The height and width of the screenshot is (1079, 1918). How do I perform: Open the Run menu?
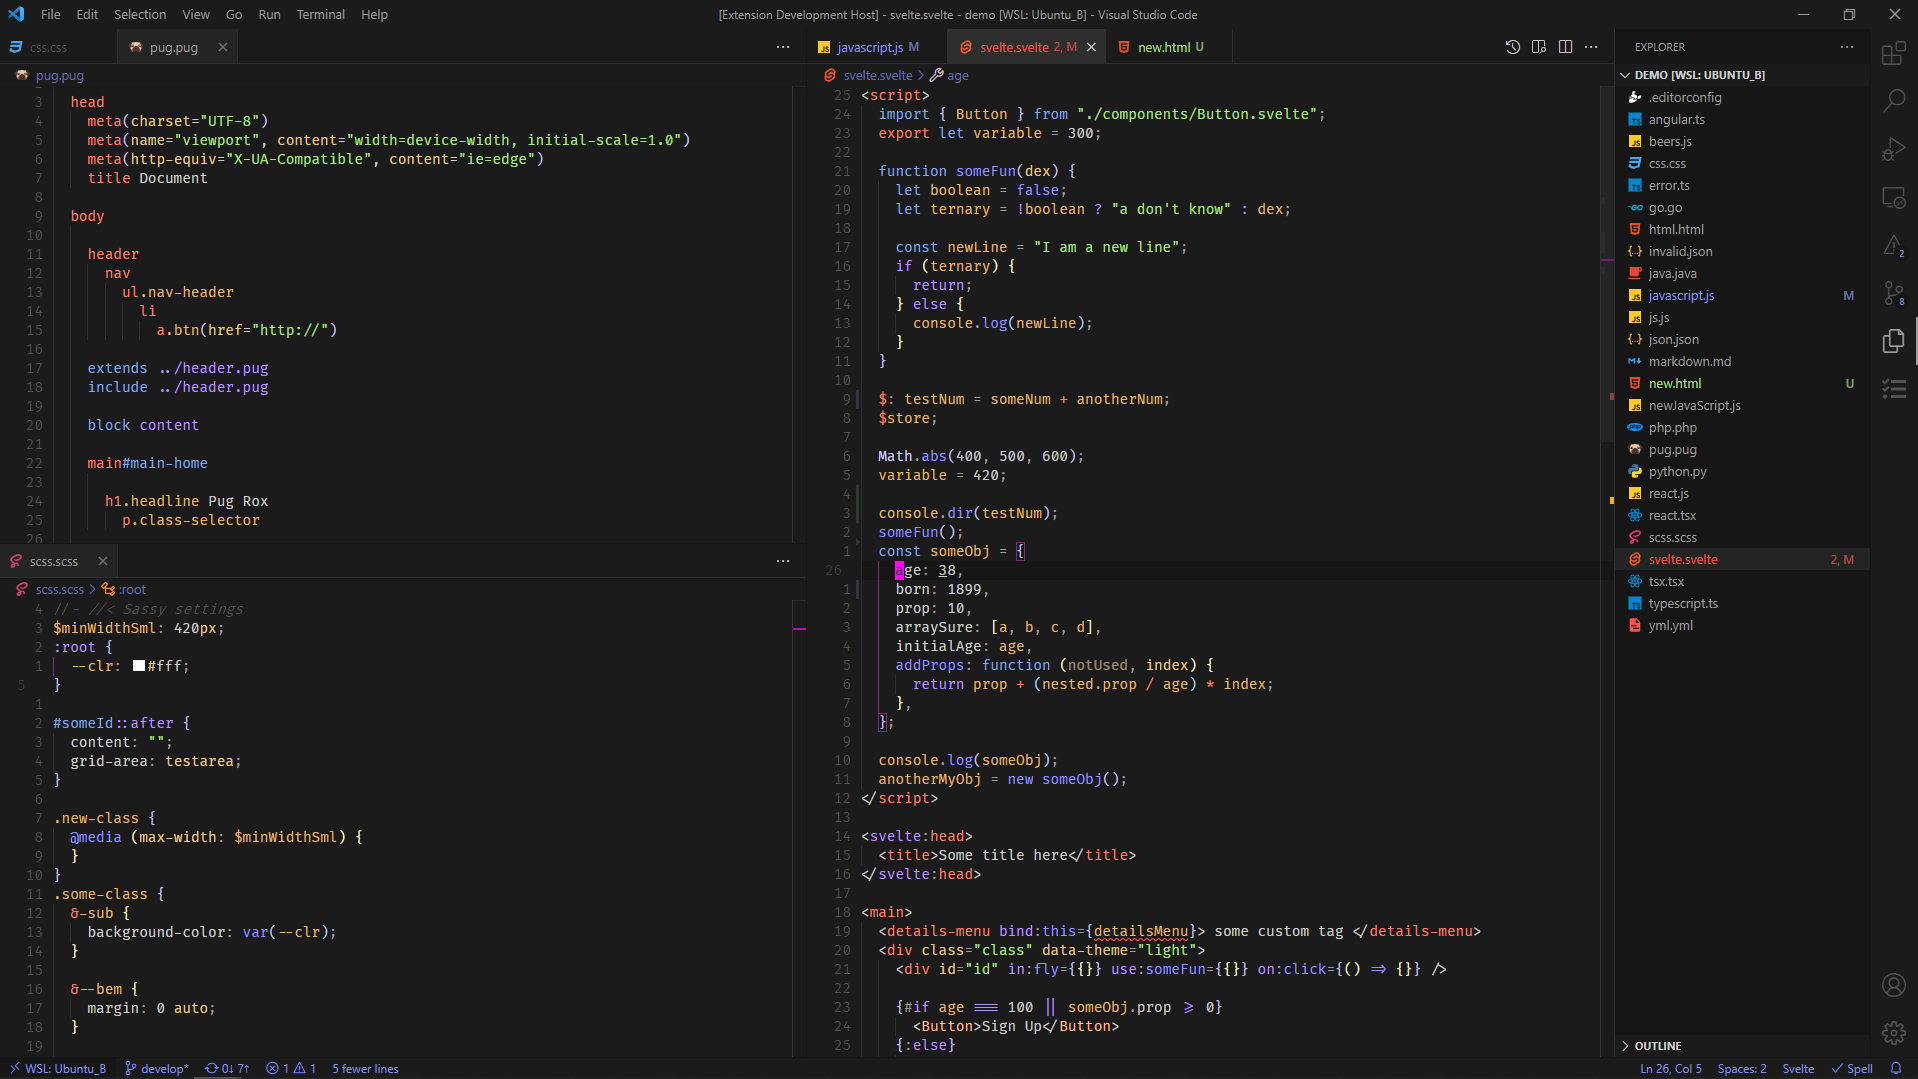click(x=269, y=14)
